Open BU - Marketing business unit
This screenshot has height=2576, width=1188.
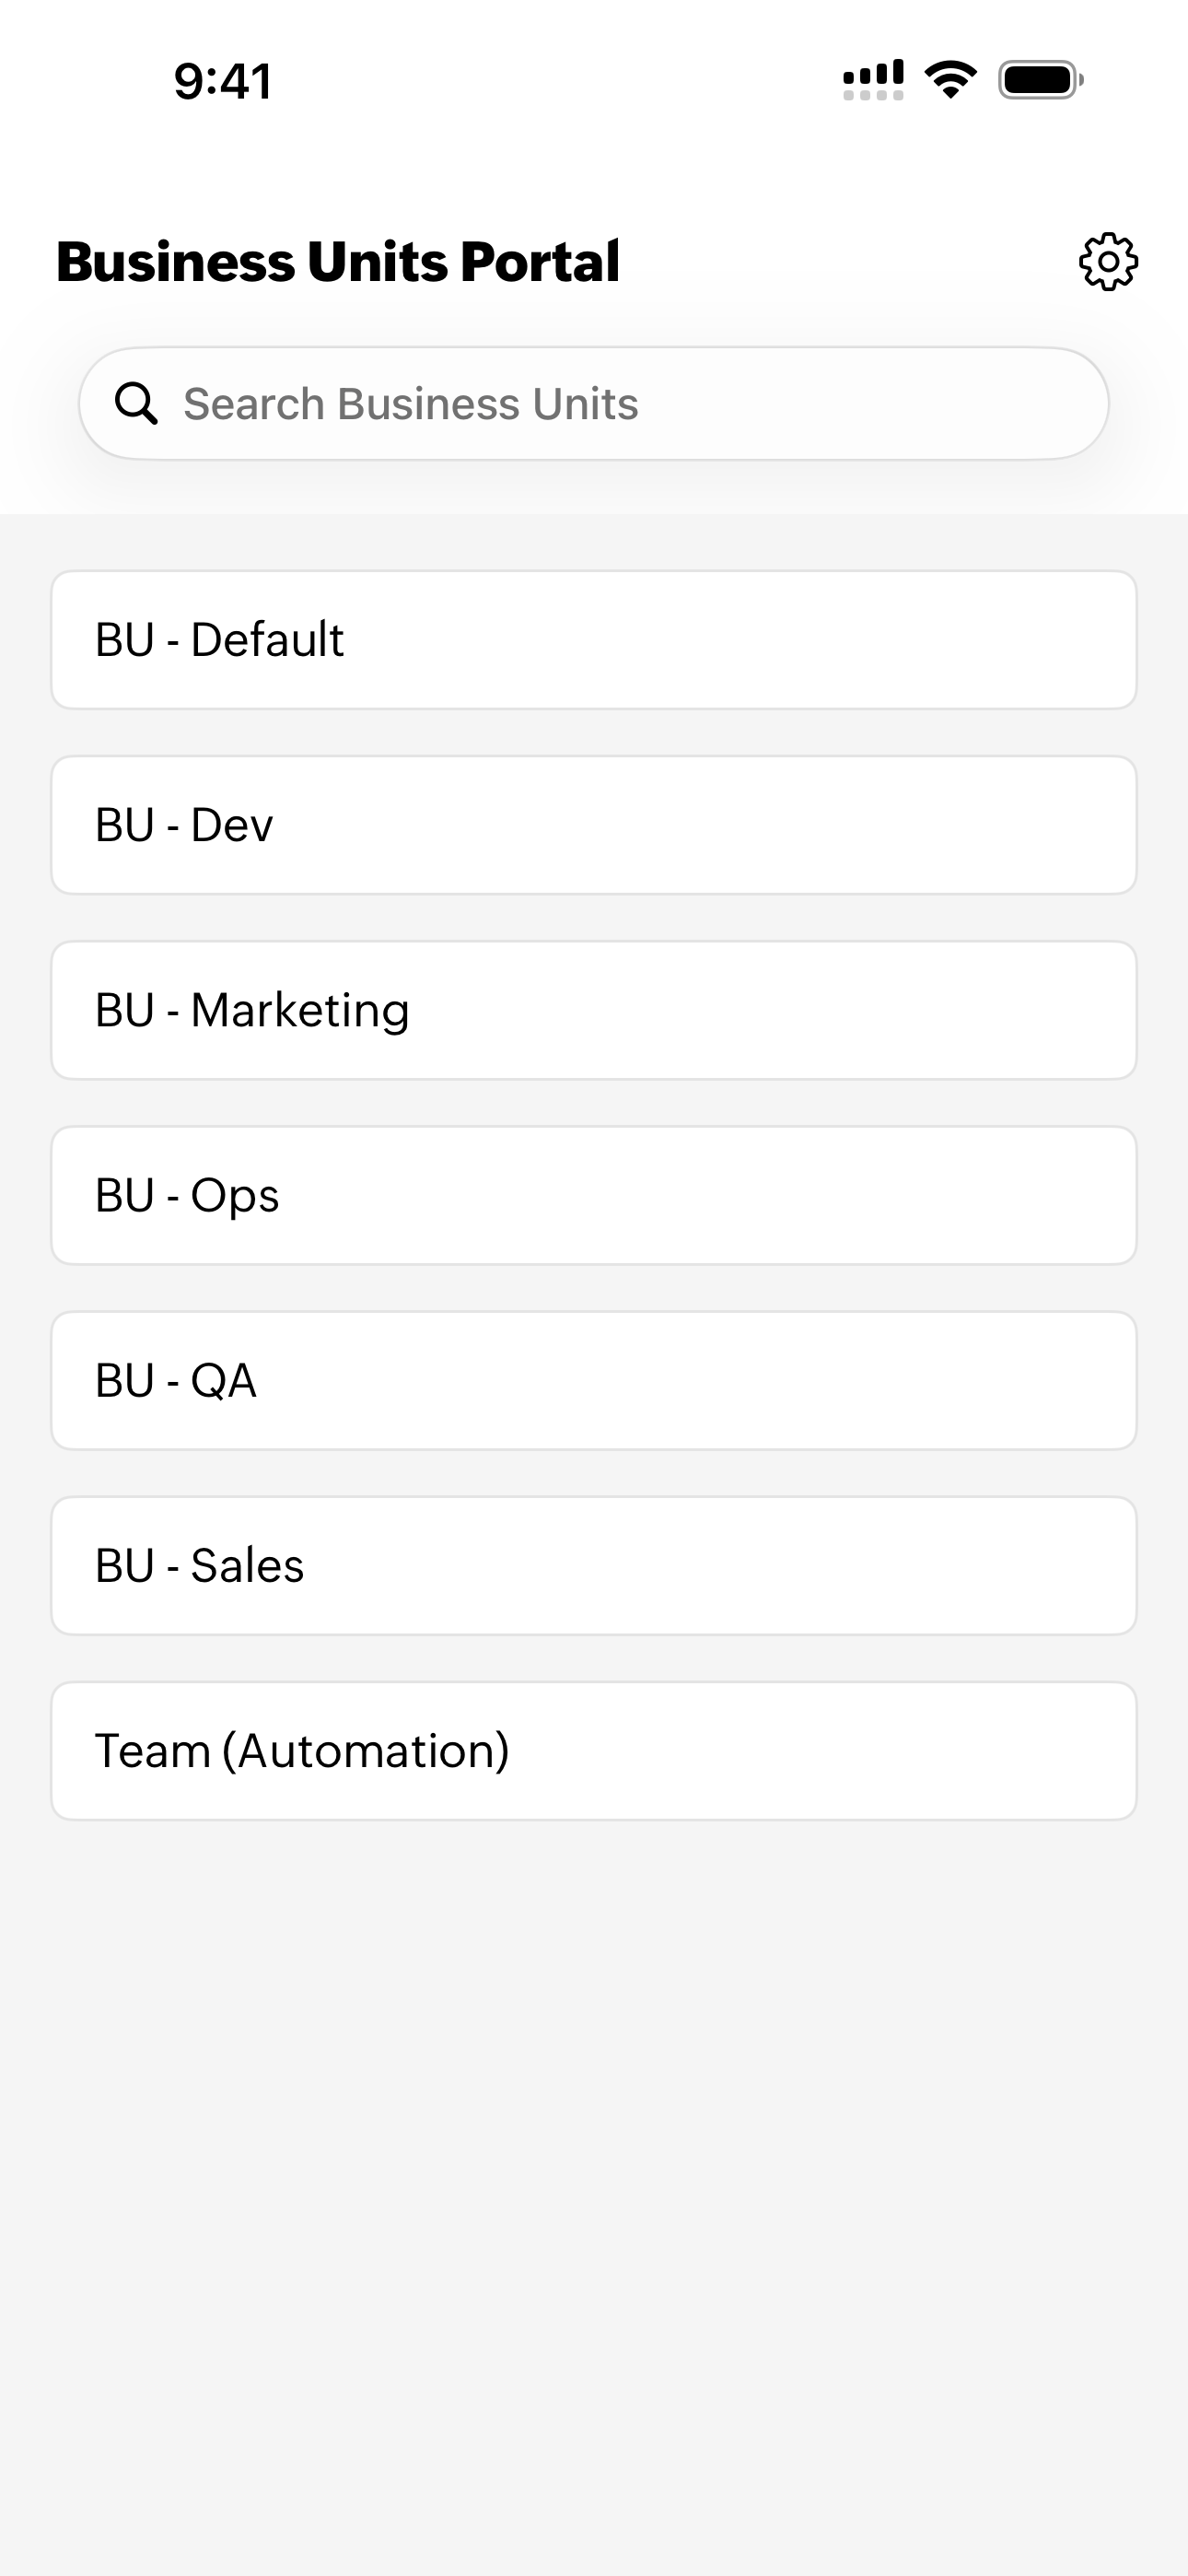tap(594, 1010)
